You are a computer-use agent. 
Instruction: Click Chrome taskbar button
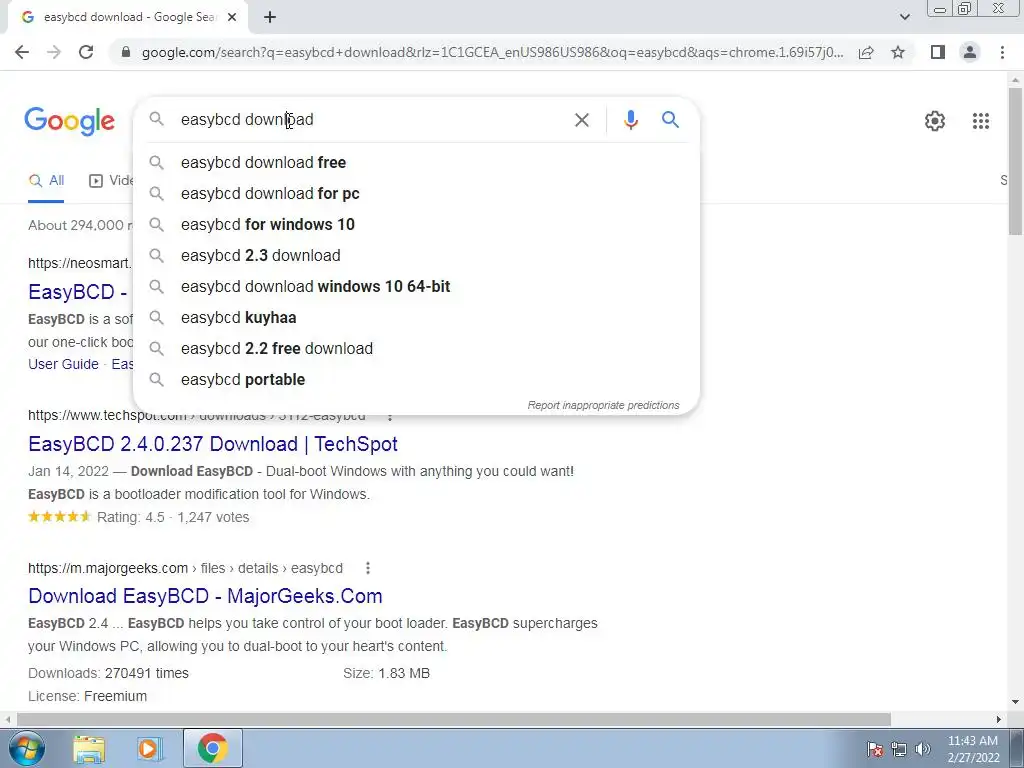point(213,748)
